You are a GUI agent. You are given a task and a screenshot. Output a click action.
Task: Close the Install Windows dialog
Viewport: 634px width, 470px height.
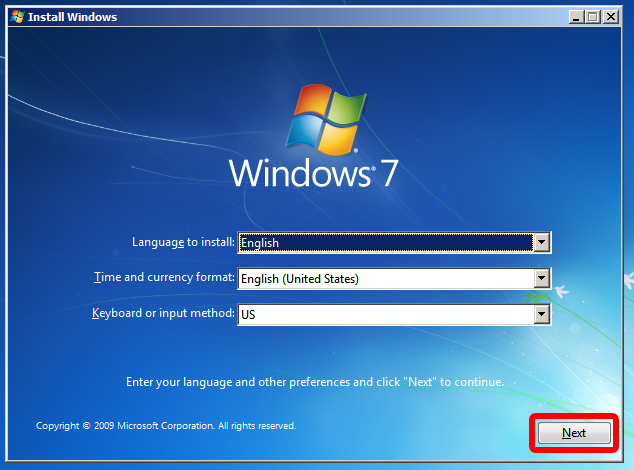(x=611, y=17)
